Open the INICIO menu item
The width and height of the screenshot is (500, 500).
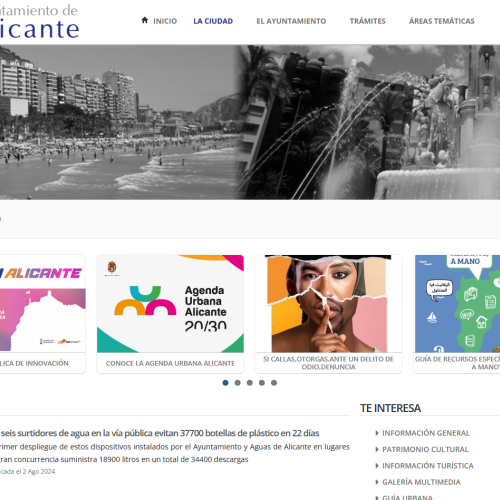tap(165, 21)
